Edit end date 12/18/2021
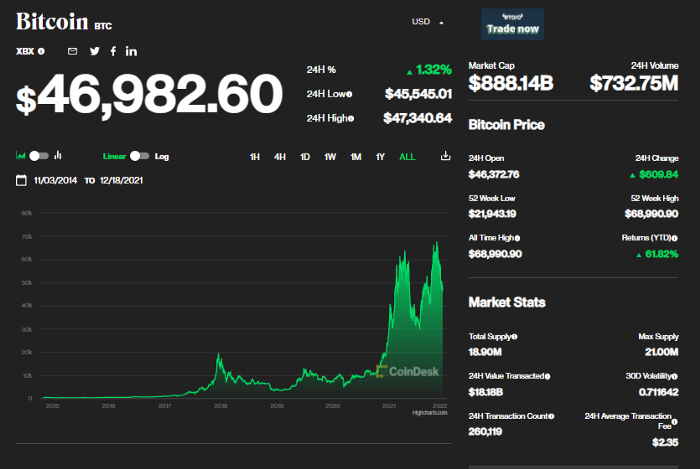 121,180
